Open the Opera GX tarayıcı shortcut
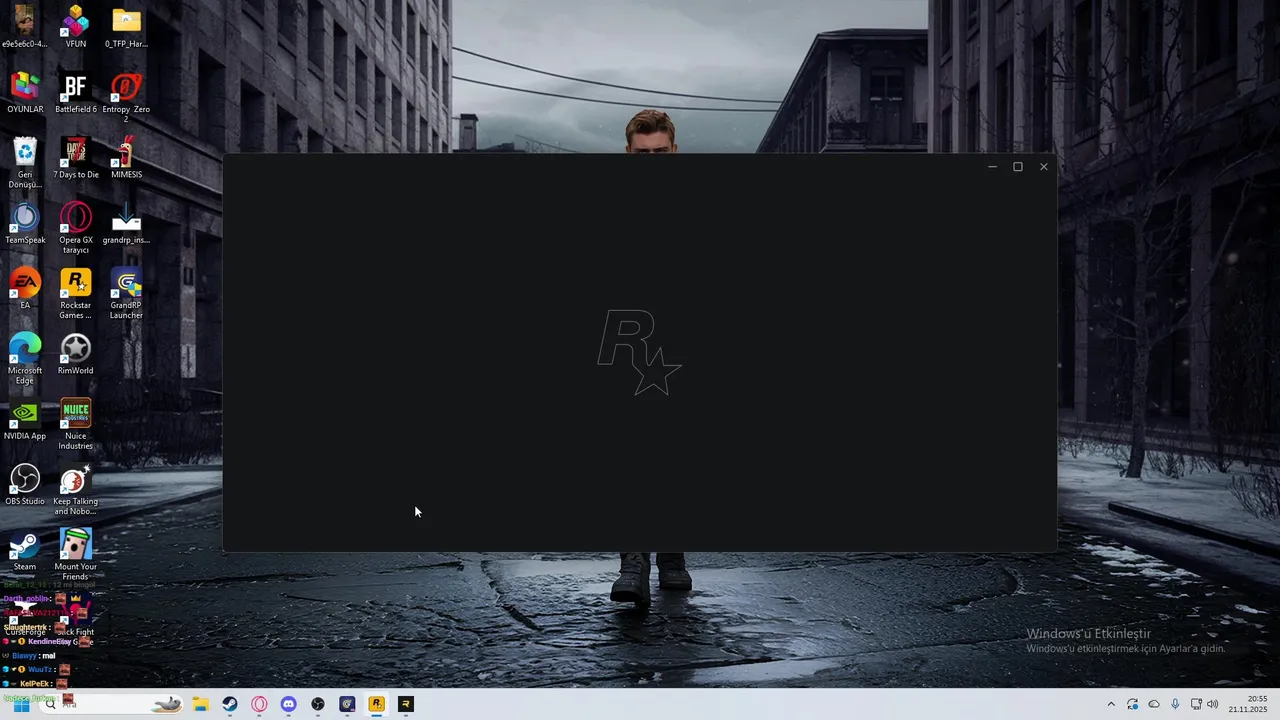This screenshot has height=720, width=1280. (75, 227)
